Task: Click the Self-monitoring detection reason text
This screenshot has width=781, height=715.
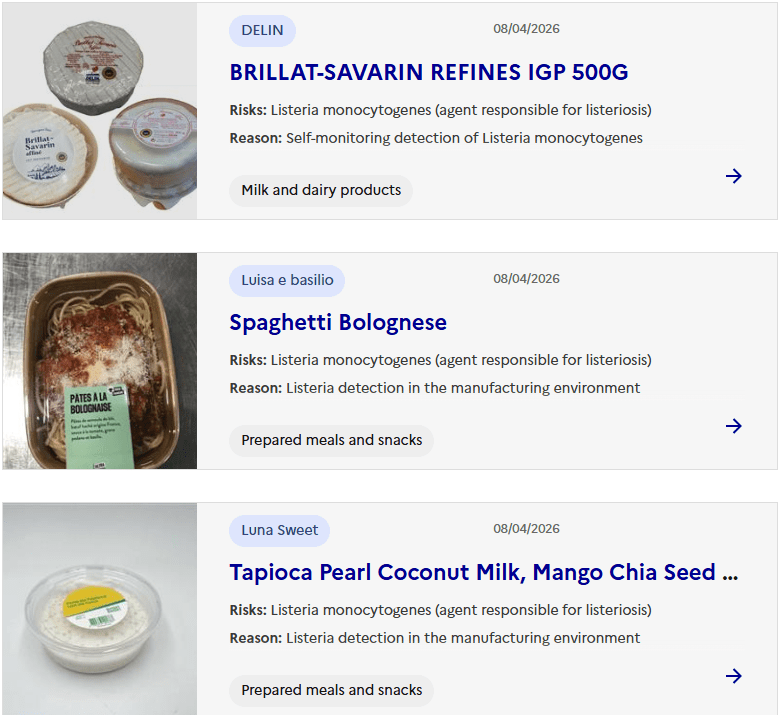Action: coord(464,138)
